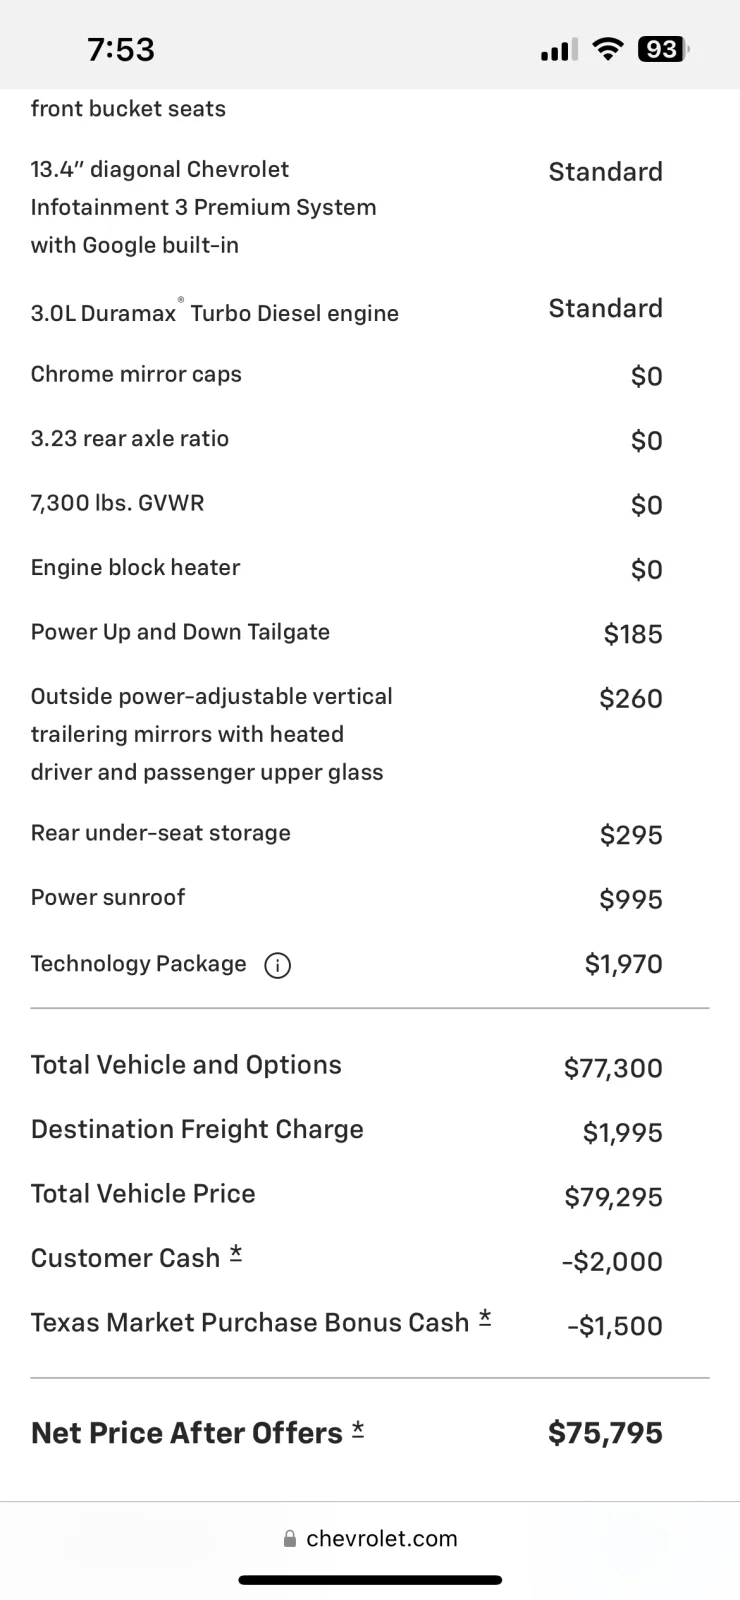
Task: Open the Texas Market Bonus Cash asterisk footnote
Action: click(x=485, y=1318)
